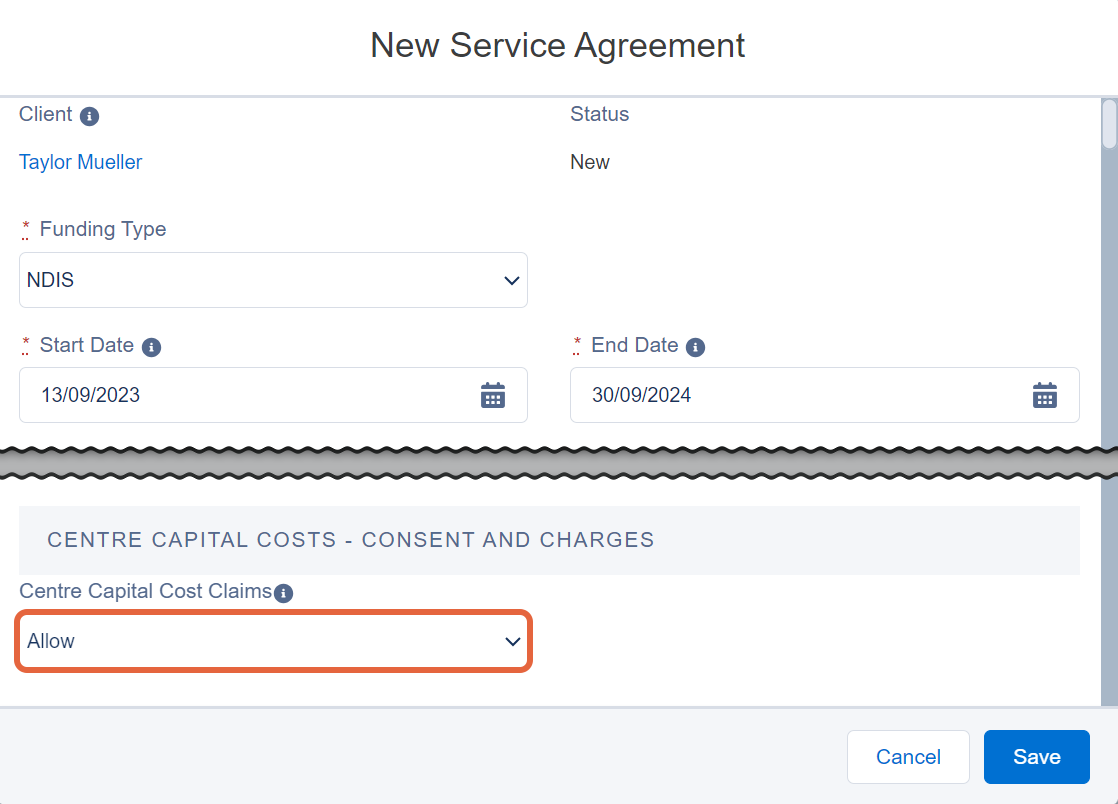
Task: Open Taylor Mueller client record link
Action: tap(81, 162)
